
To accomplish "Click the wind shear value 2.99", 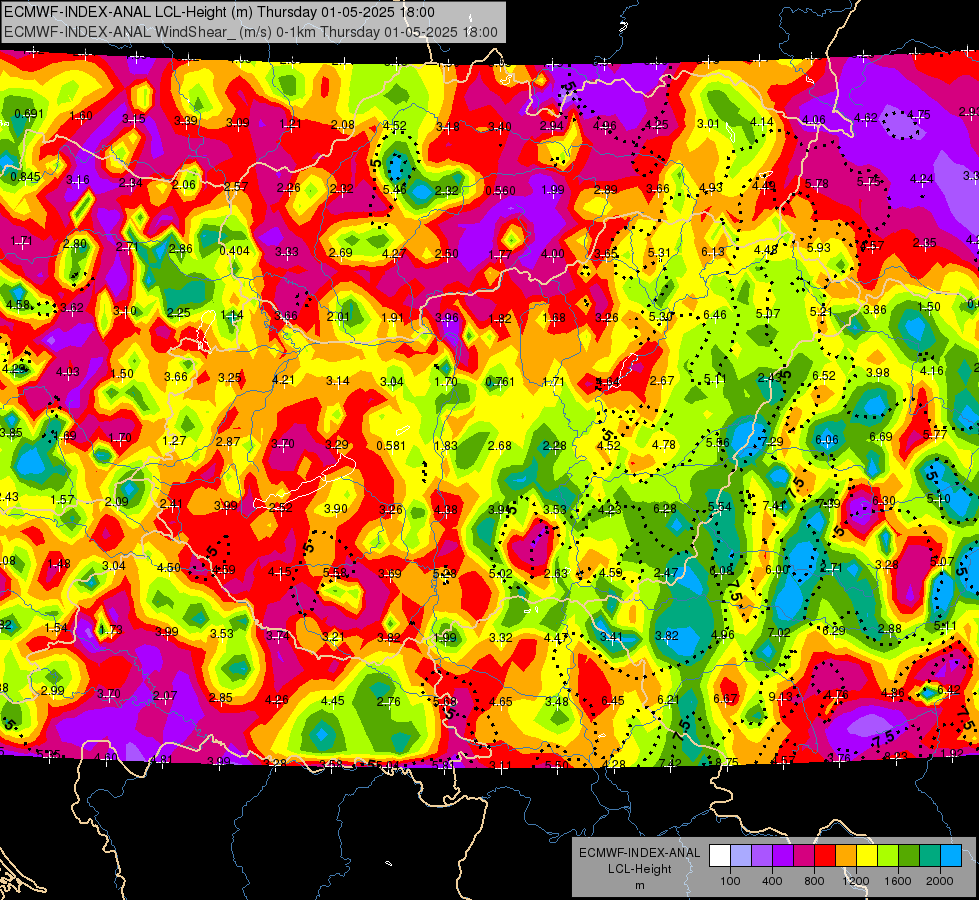I will coord(52,691).
